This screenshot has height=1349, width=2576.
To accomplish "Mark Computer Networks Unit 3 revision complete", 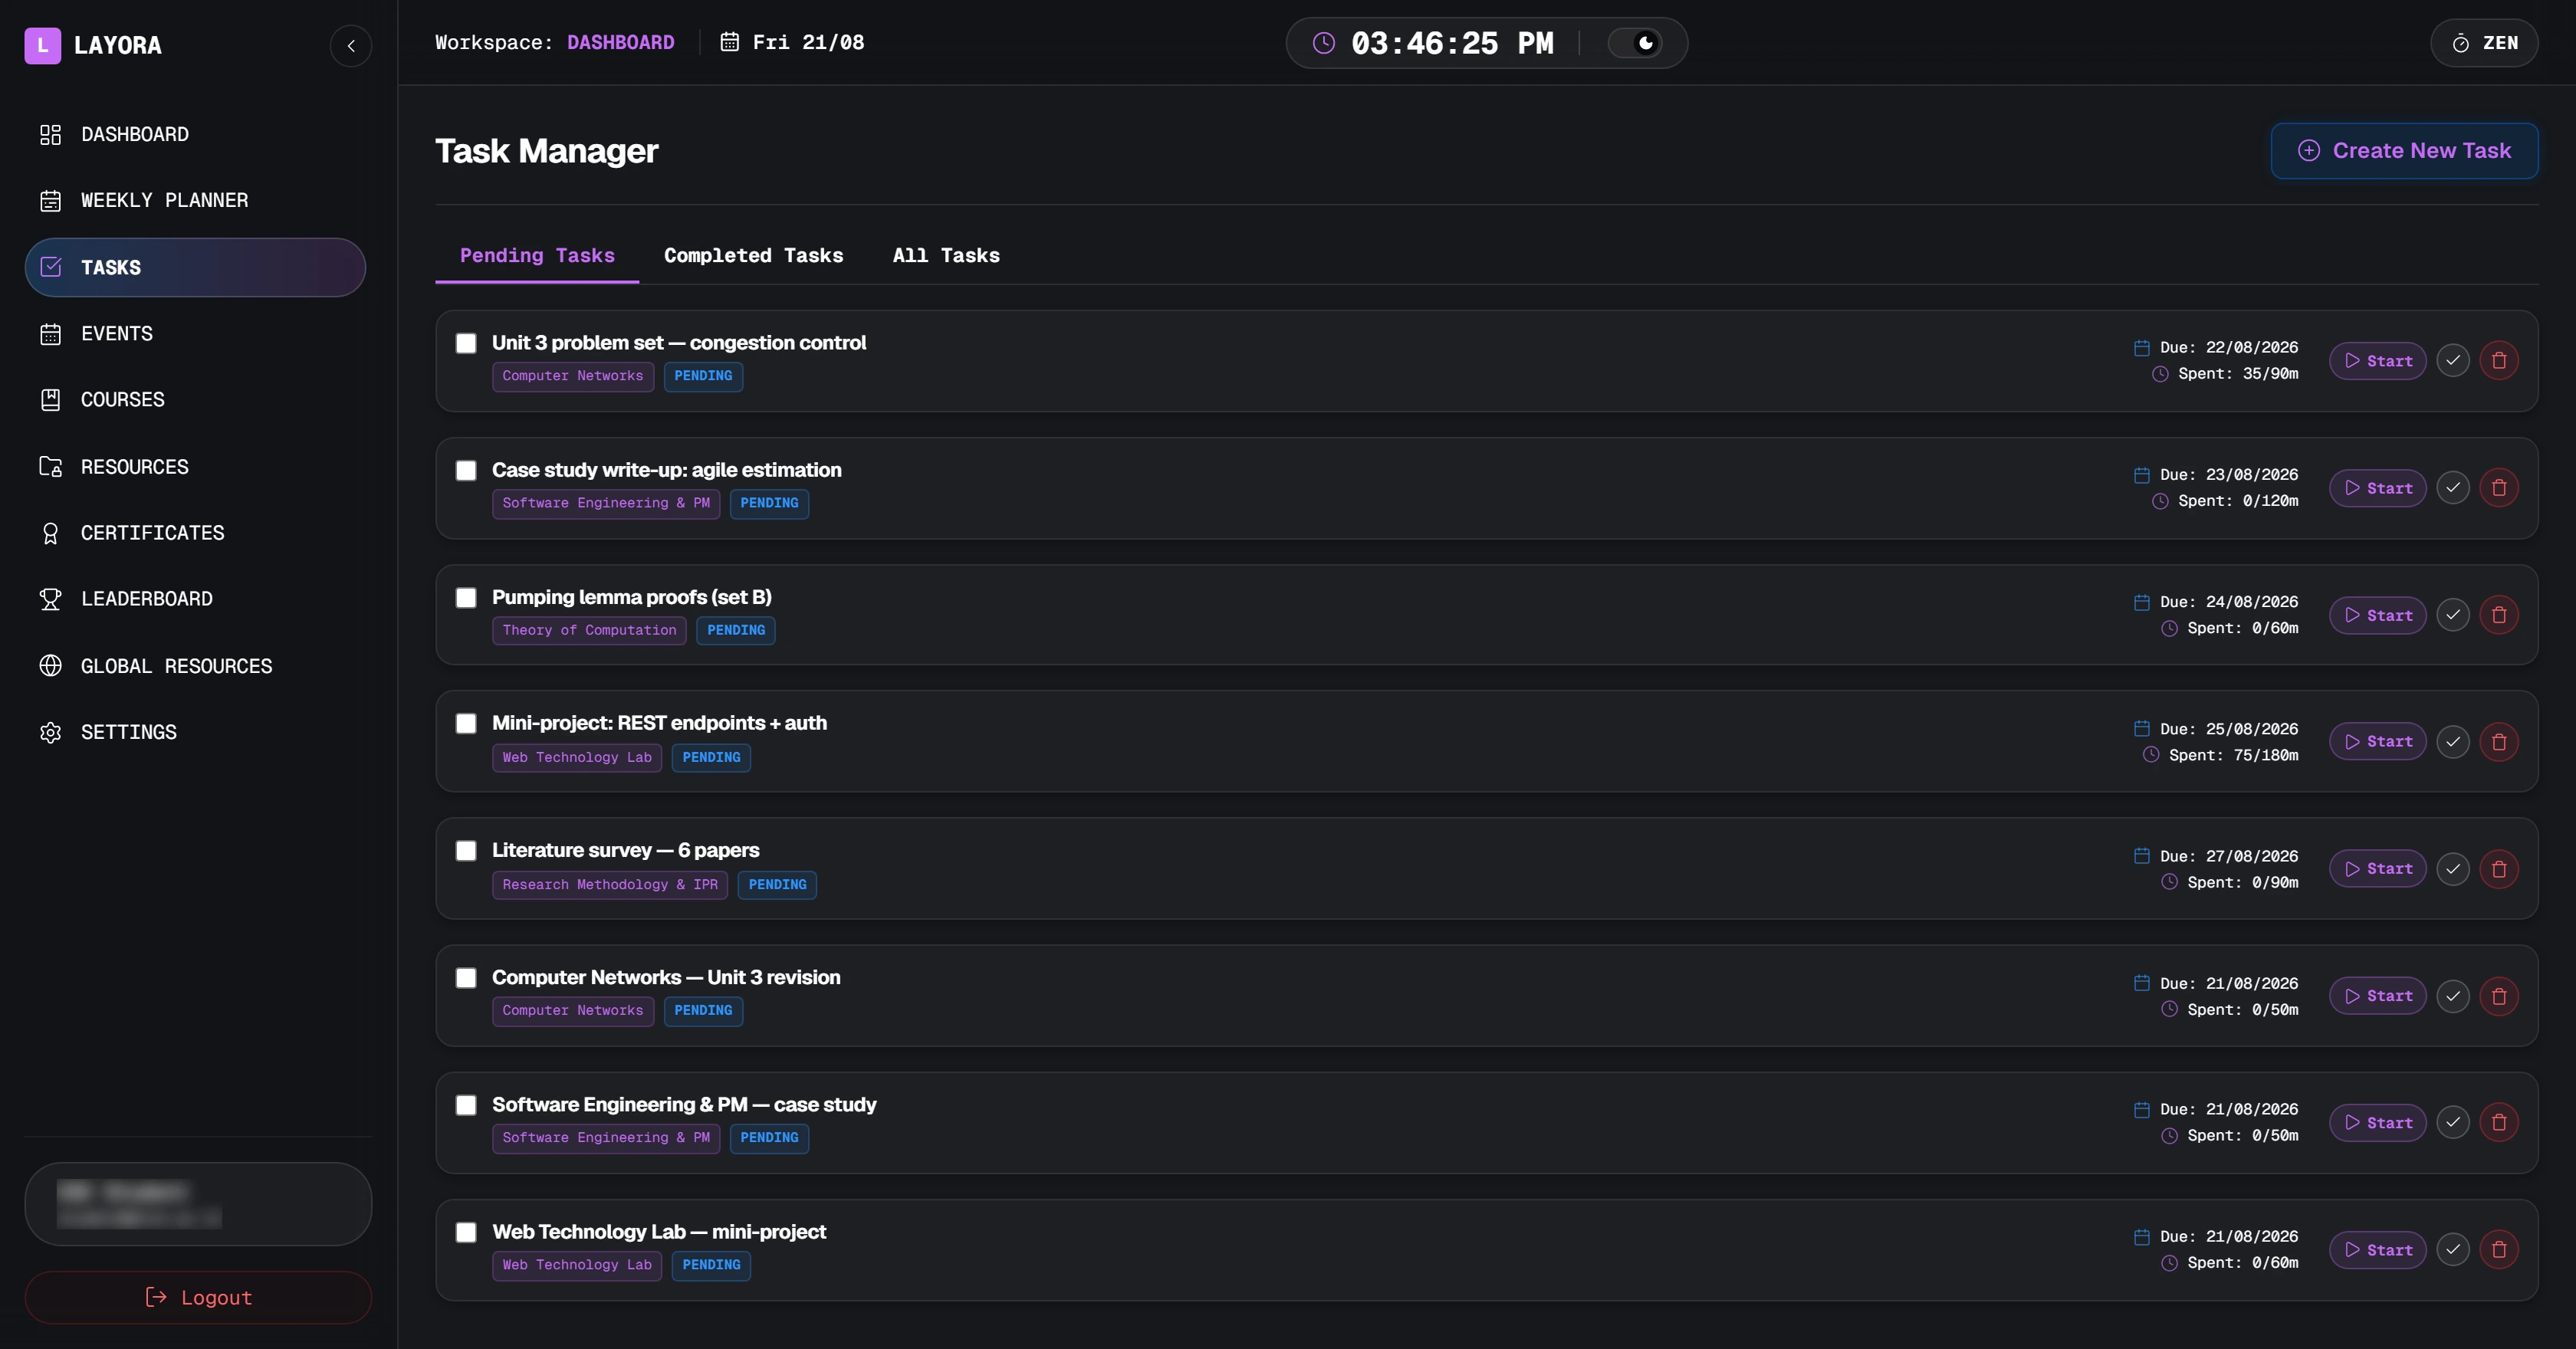I will coord(2453,995).
